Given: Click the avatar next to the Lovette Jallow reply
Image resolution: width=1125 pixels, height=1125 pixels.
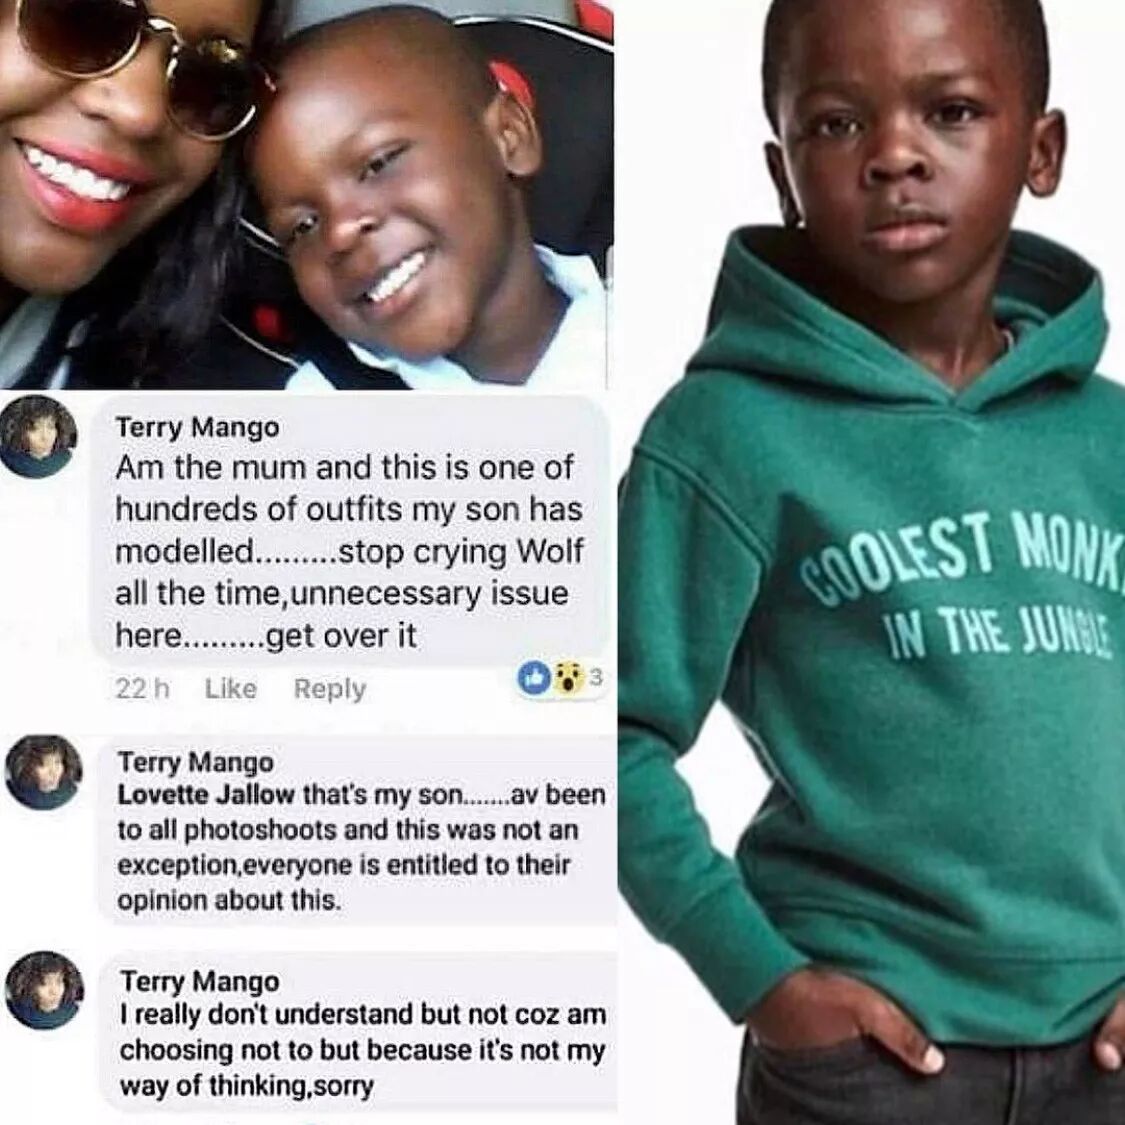Looking at the screenshot, I should click(44, 772).
